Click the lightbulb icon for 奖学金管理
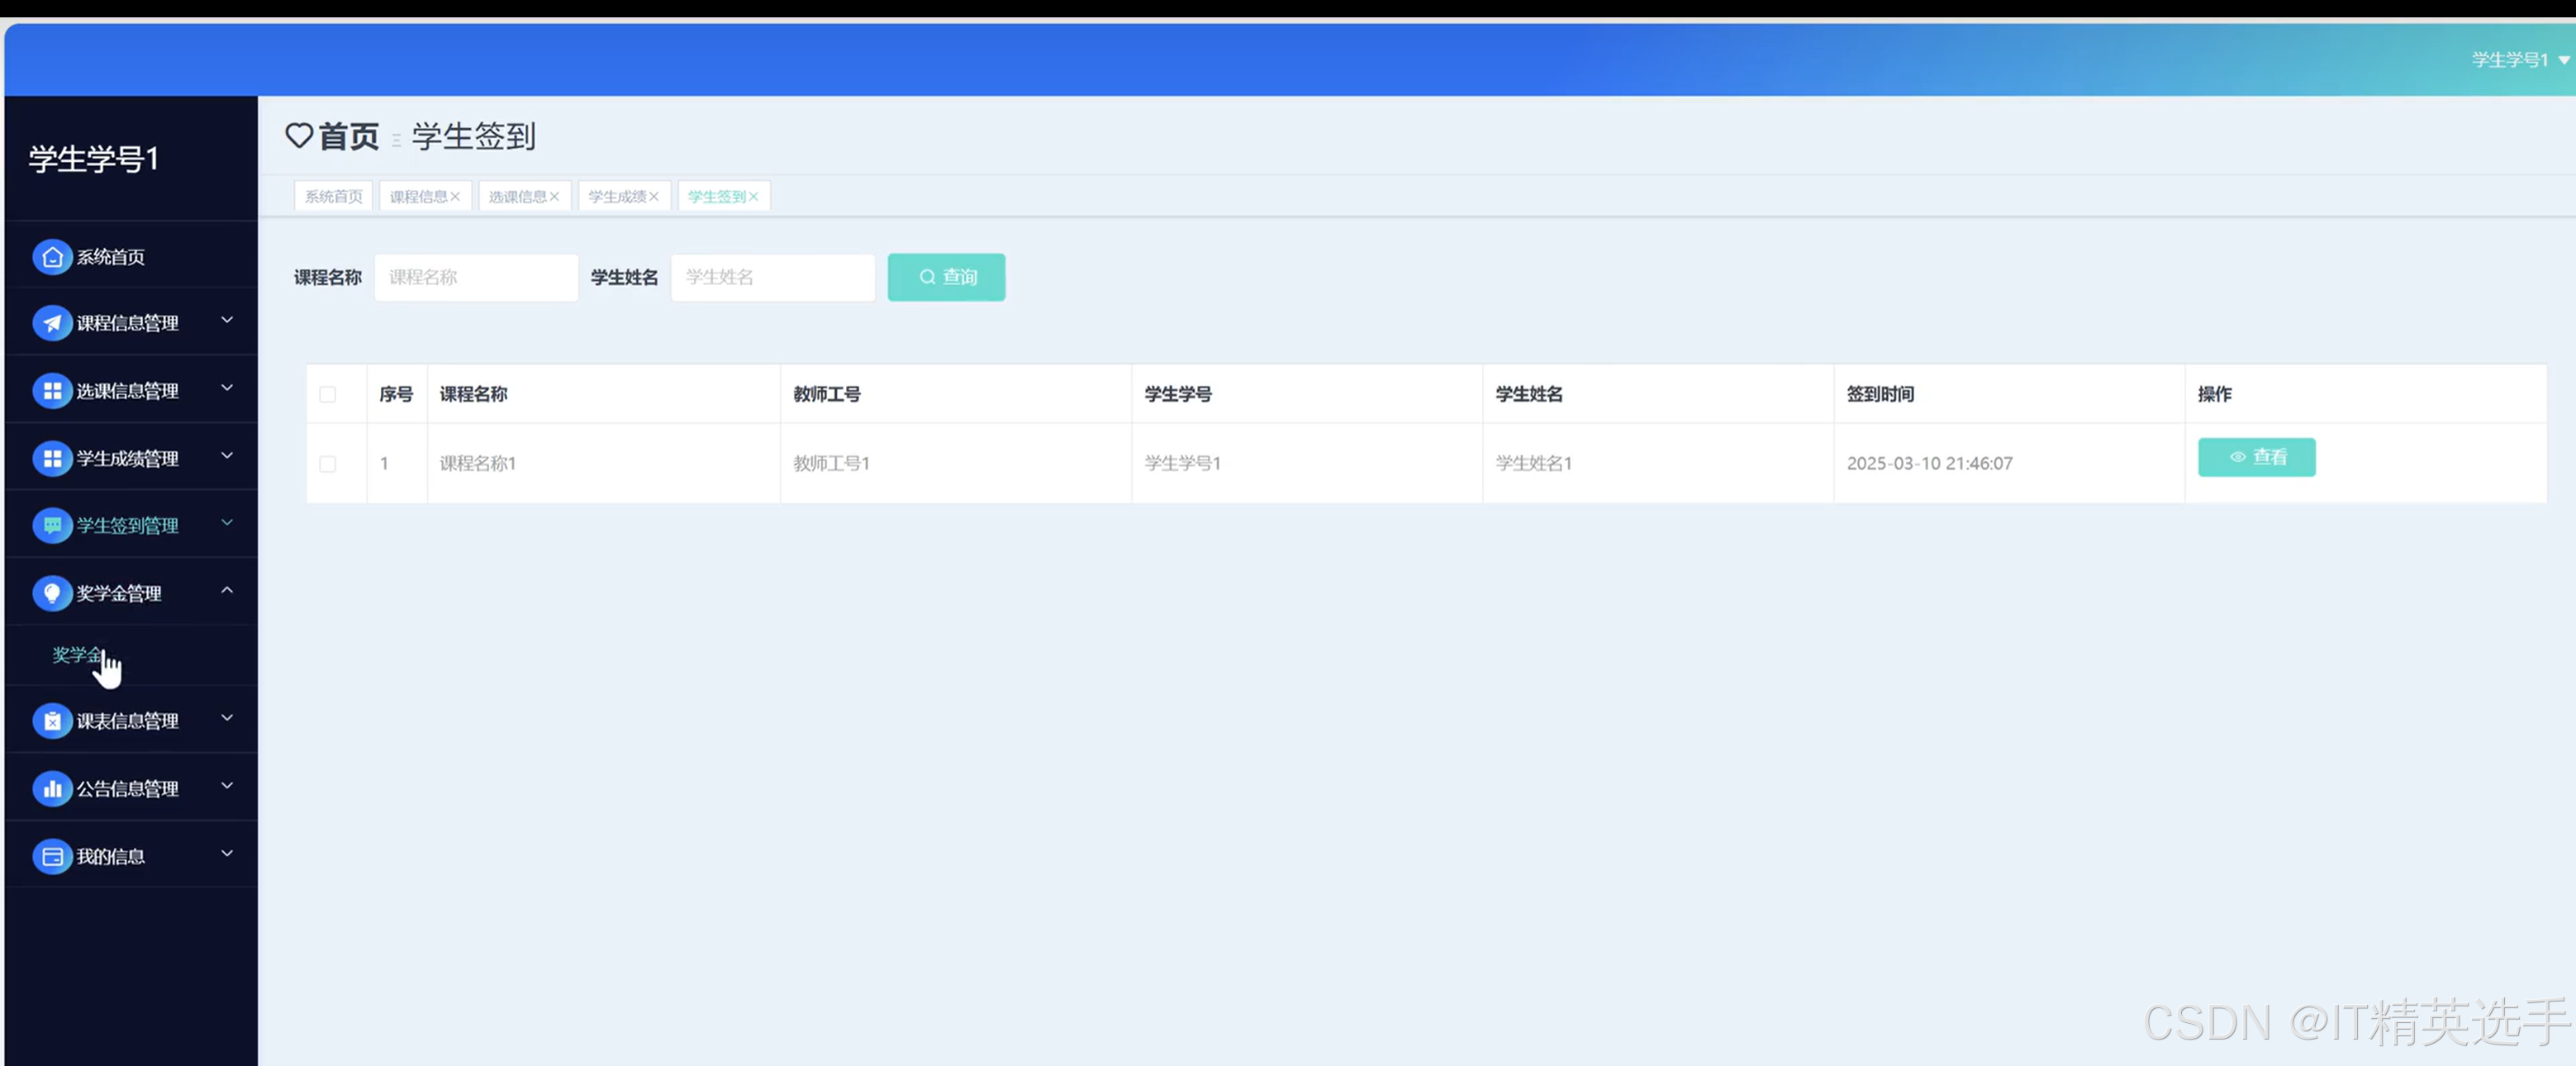 [52, 593]
